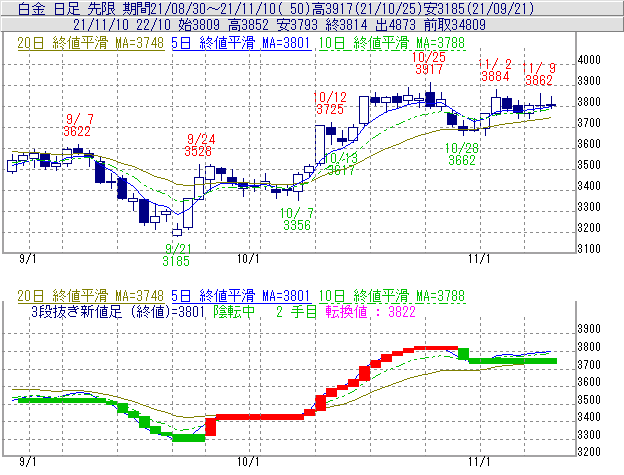
Task: Click the 9/1 date label under the upper chart
Action: pyautogui.click(x=28, y=259)
